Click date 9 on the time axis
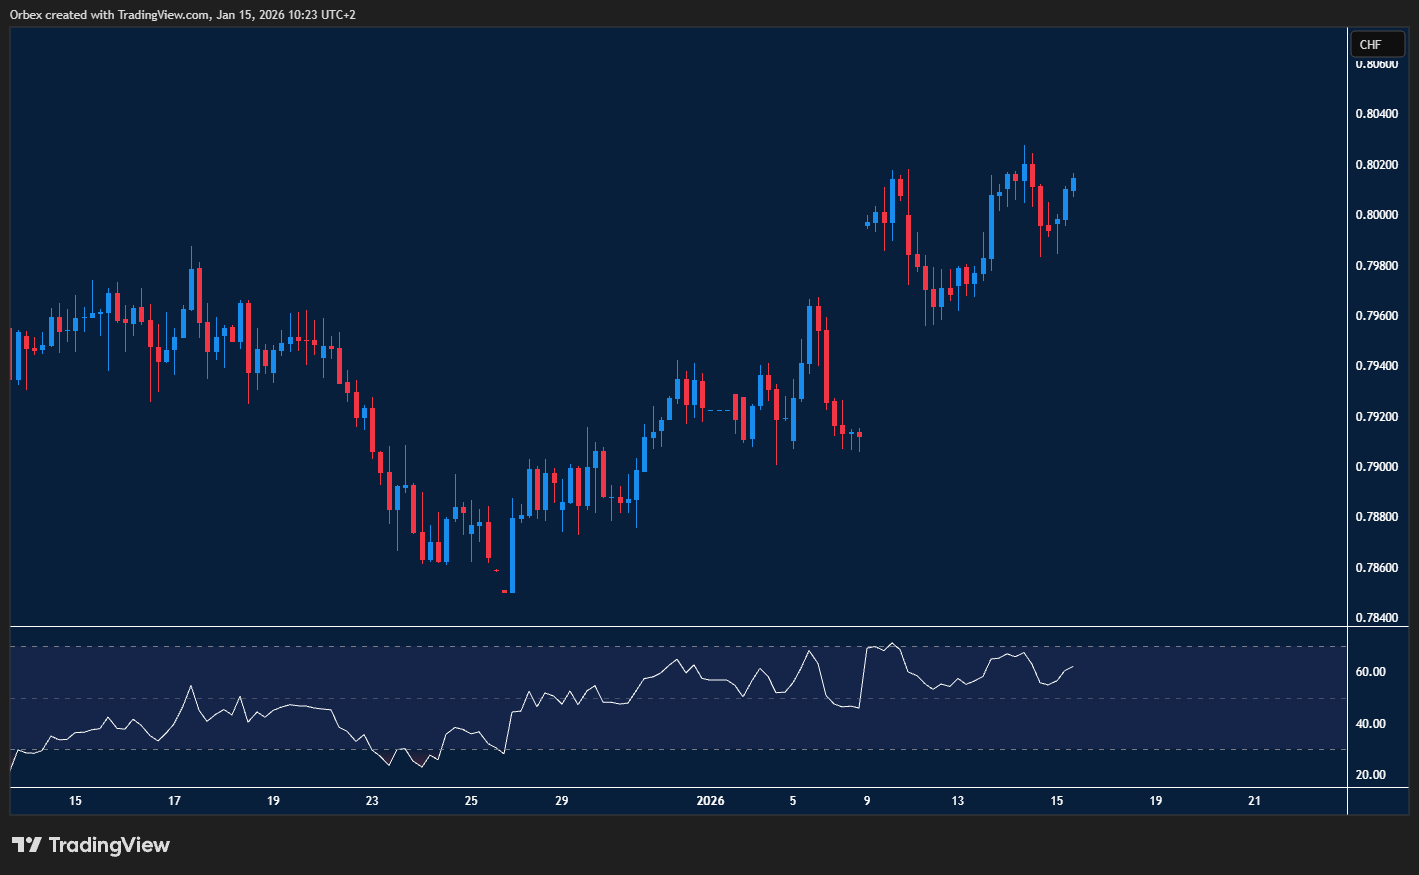The image size is (1419, 875). click(x=867, y=801)
